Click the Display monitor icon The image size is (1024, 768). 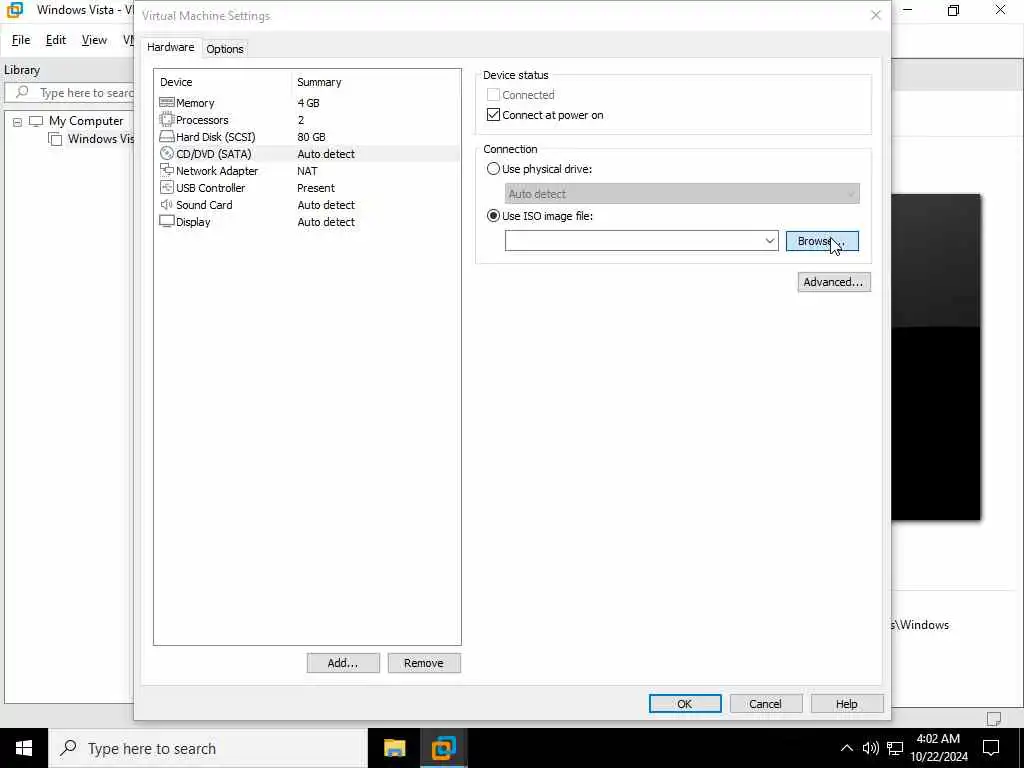167,221
